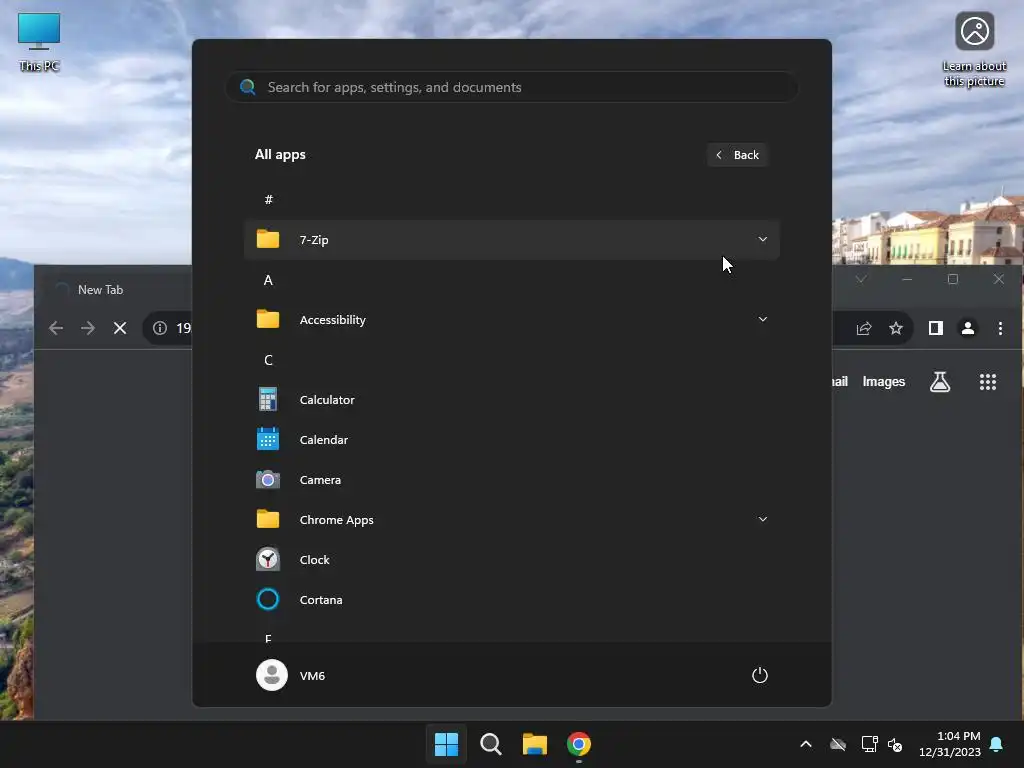Open Google Images link in Chrome
This screenshot has width=1024, height=768.
pyautogui.click(x=884, y=381)
